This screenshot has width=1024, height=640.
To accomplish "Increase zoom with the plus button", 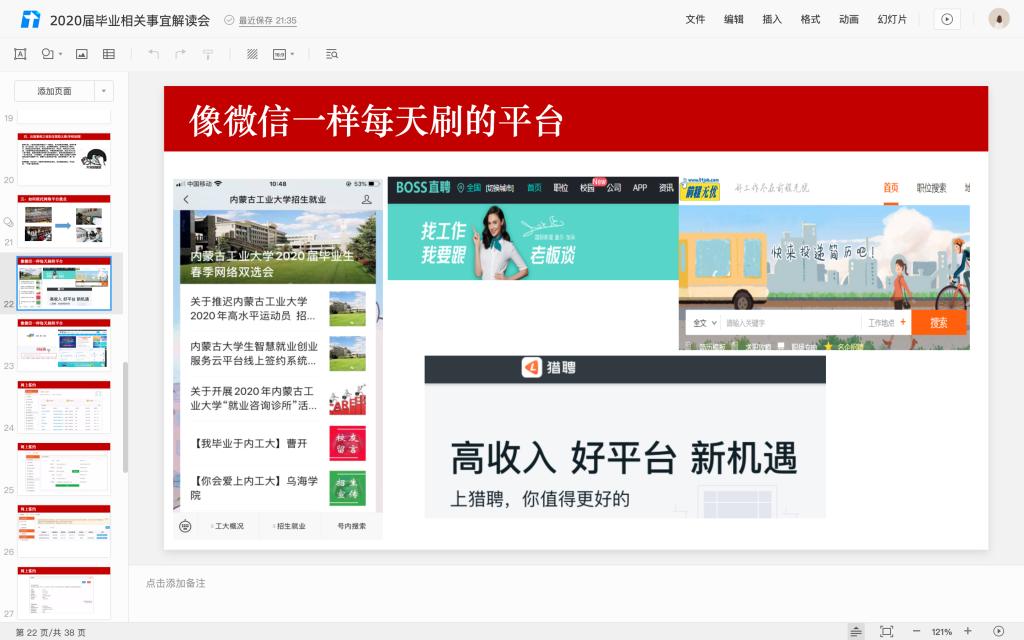I will point(967,631).
